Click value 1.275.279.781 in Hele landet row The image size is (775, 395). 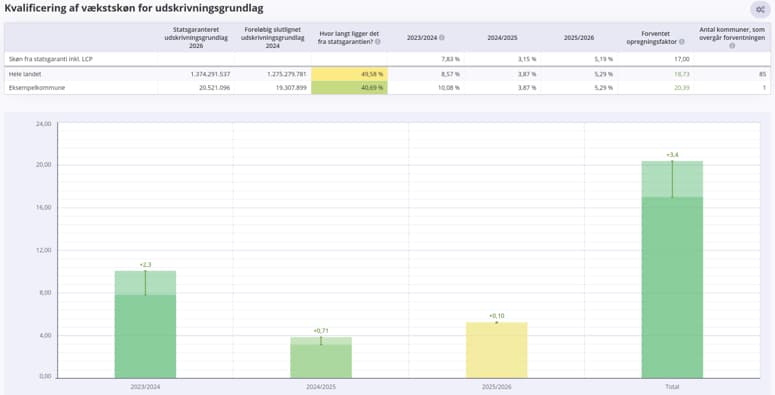click(x=287, y=74)
